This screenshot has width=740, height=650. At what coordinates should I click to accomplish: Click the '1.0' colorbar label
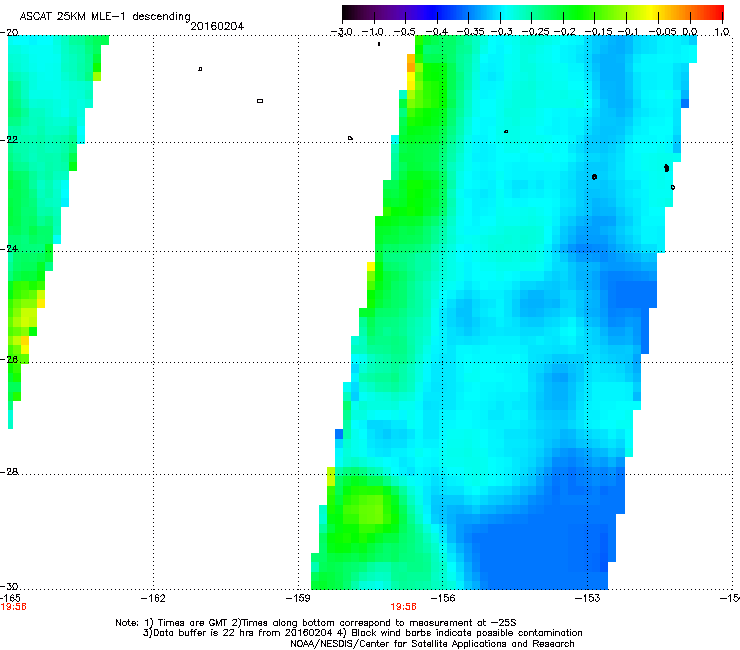click(722, 32)
